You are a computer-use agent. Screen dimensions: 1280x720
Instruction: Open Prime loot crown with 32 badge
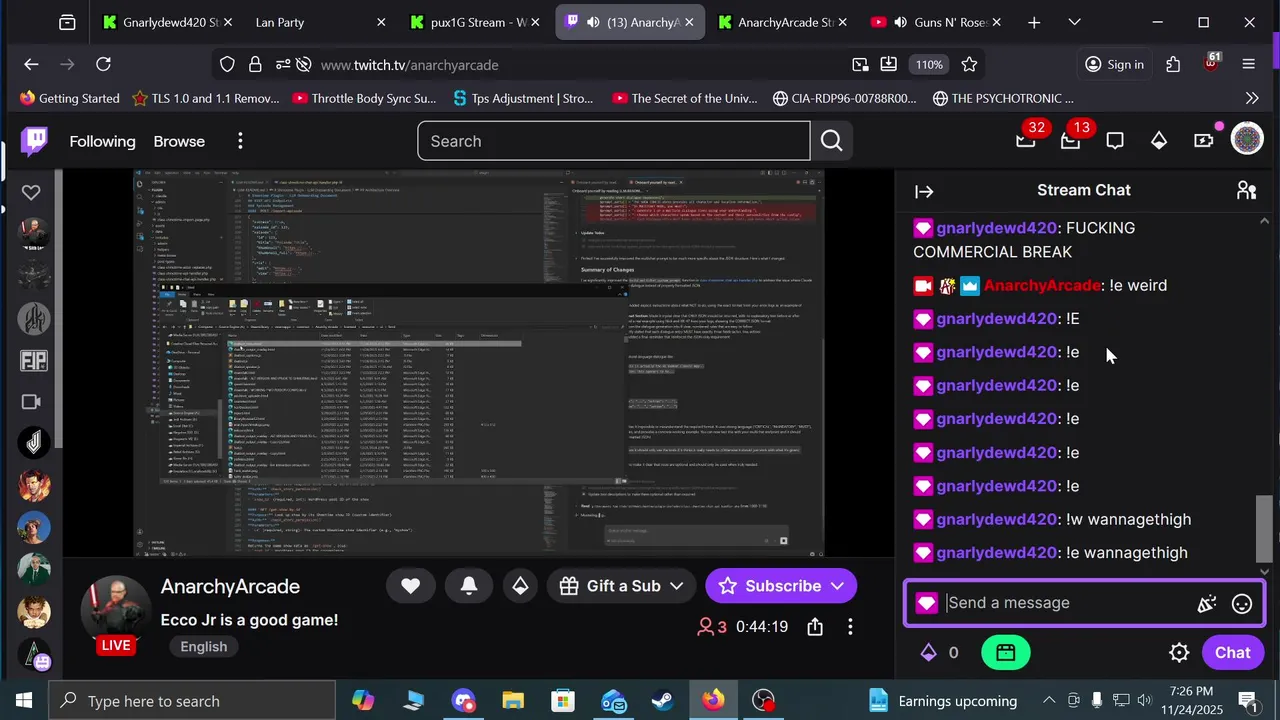tap(1026, 141)
